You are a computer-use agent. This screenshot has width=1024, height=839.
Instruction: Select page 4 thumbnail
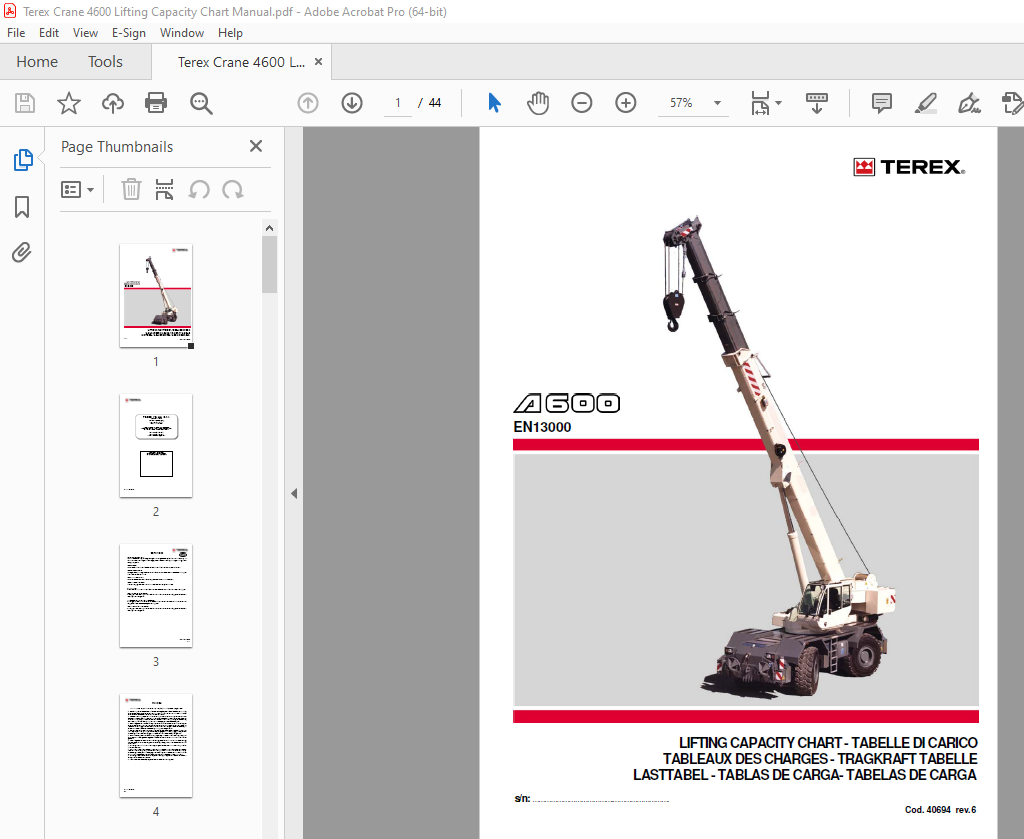156,746
